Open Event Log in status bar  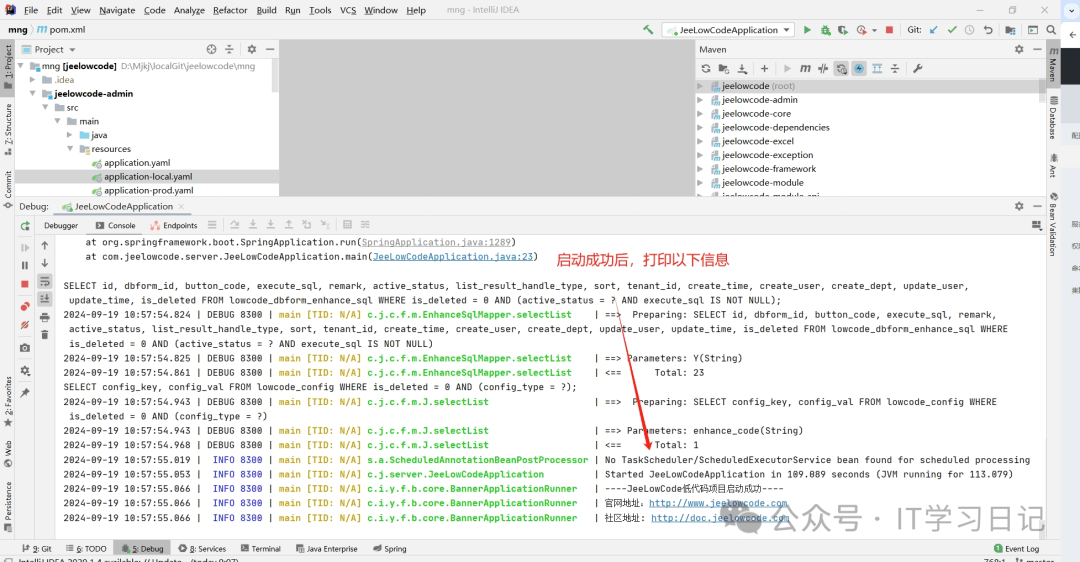pyautogui.click(x=1017, y=549)
